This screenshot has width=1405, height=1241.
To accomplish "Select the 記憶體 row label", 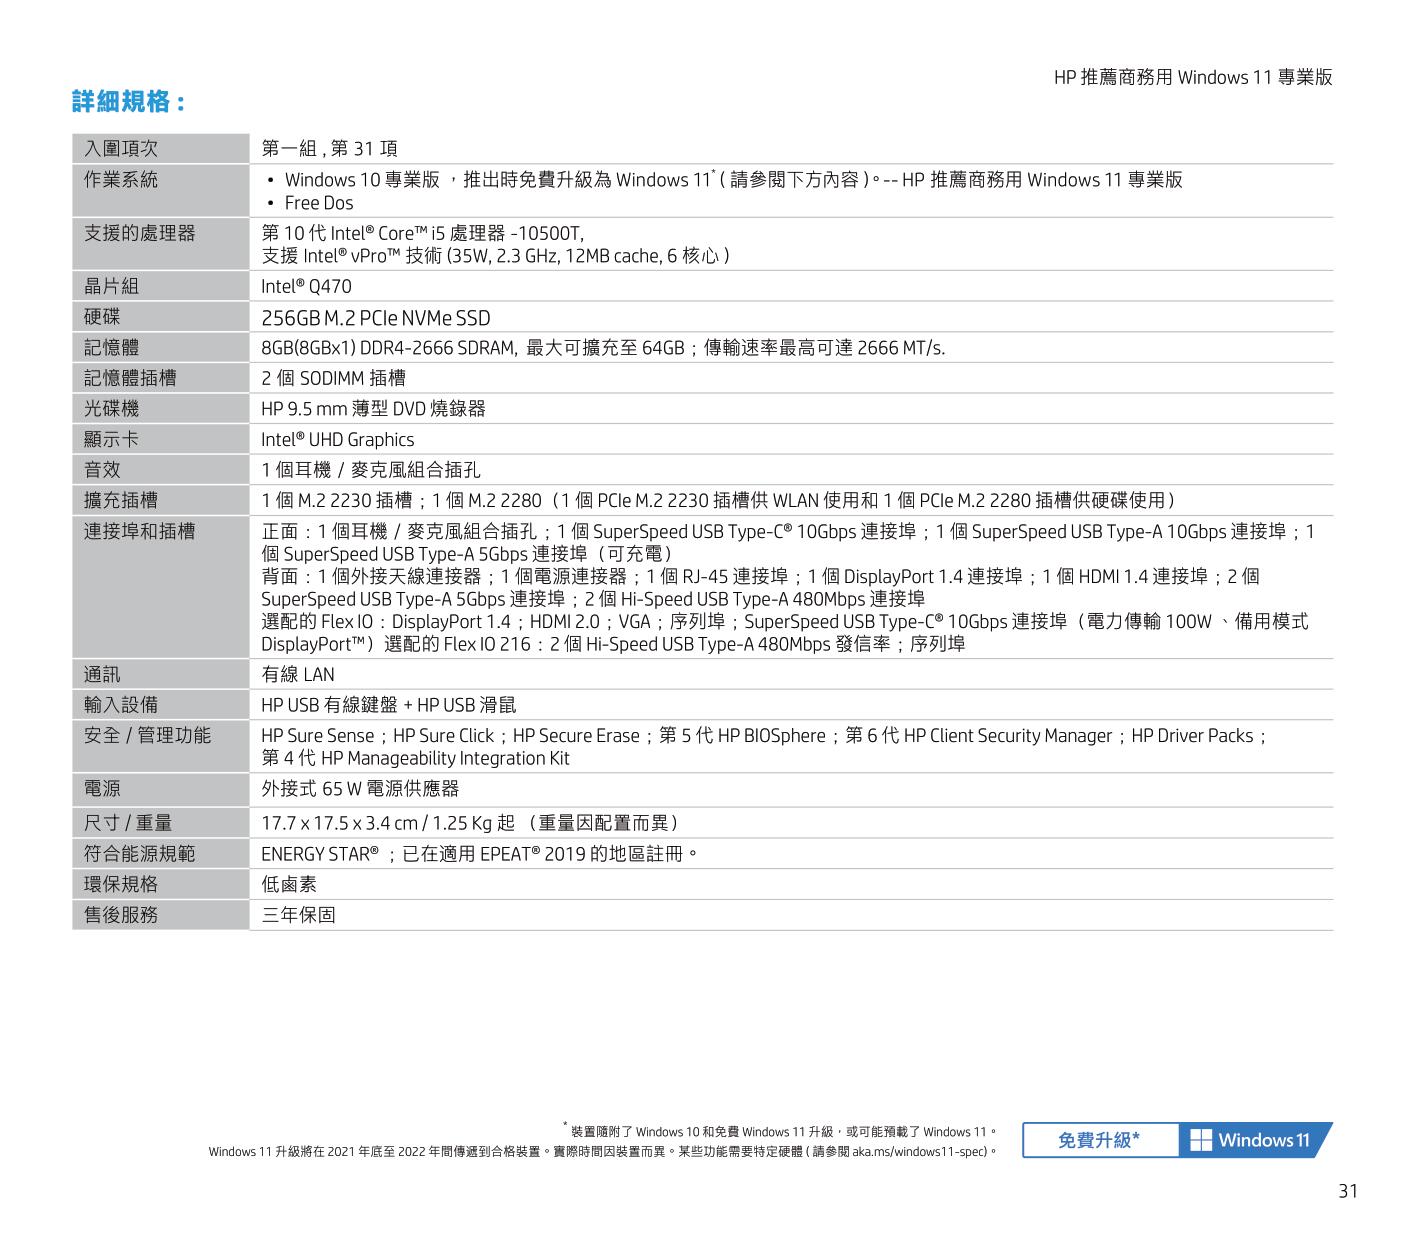I will pos(112,348).
